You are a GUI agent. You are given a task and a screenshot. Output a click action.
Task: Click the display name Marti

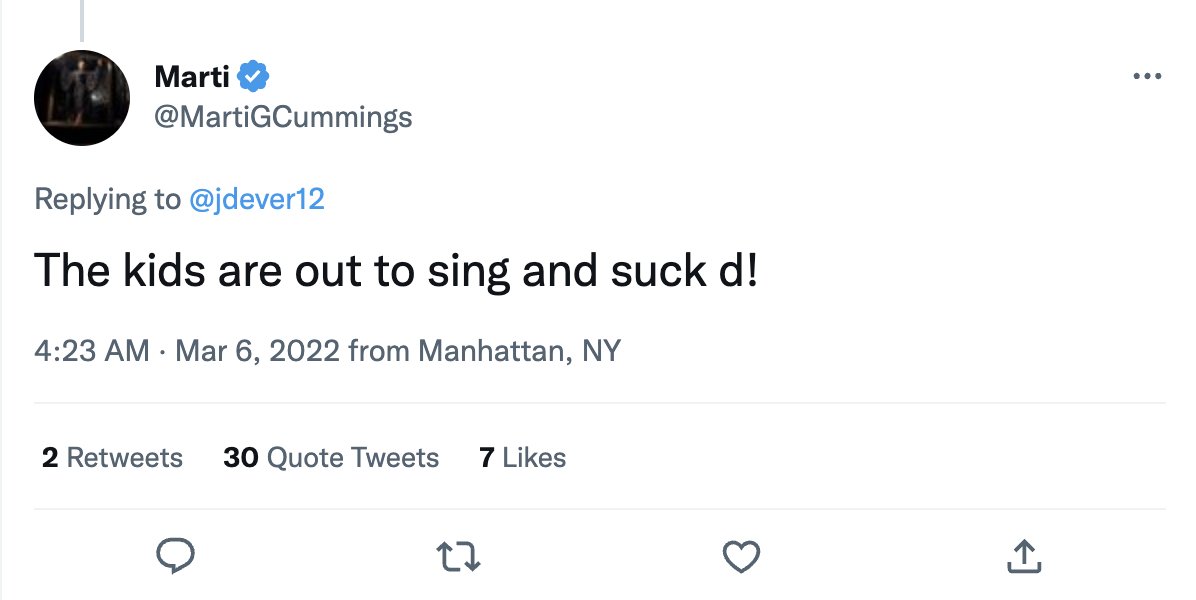pyautogui.click(x=191, y=76)
